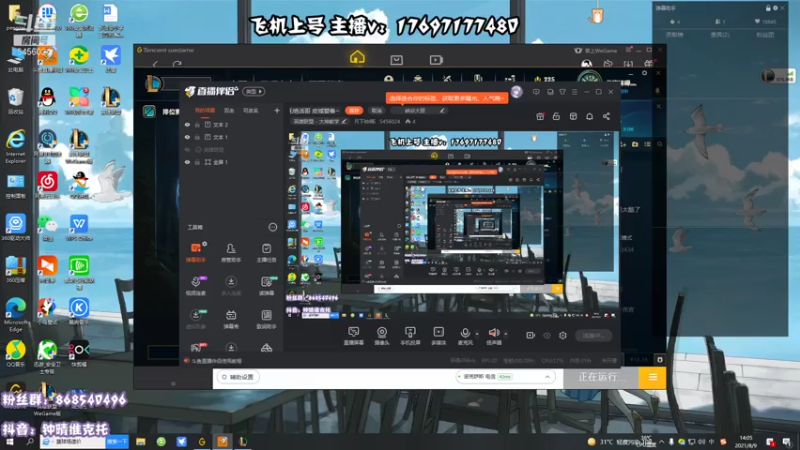800x450 pixels.
Task: Open WeGame 辅助设置 button
Action: click(x=238, y=377)
